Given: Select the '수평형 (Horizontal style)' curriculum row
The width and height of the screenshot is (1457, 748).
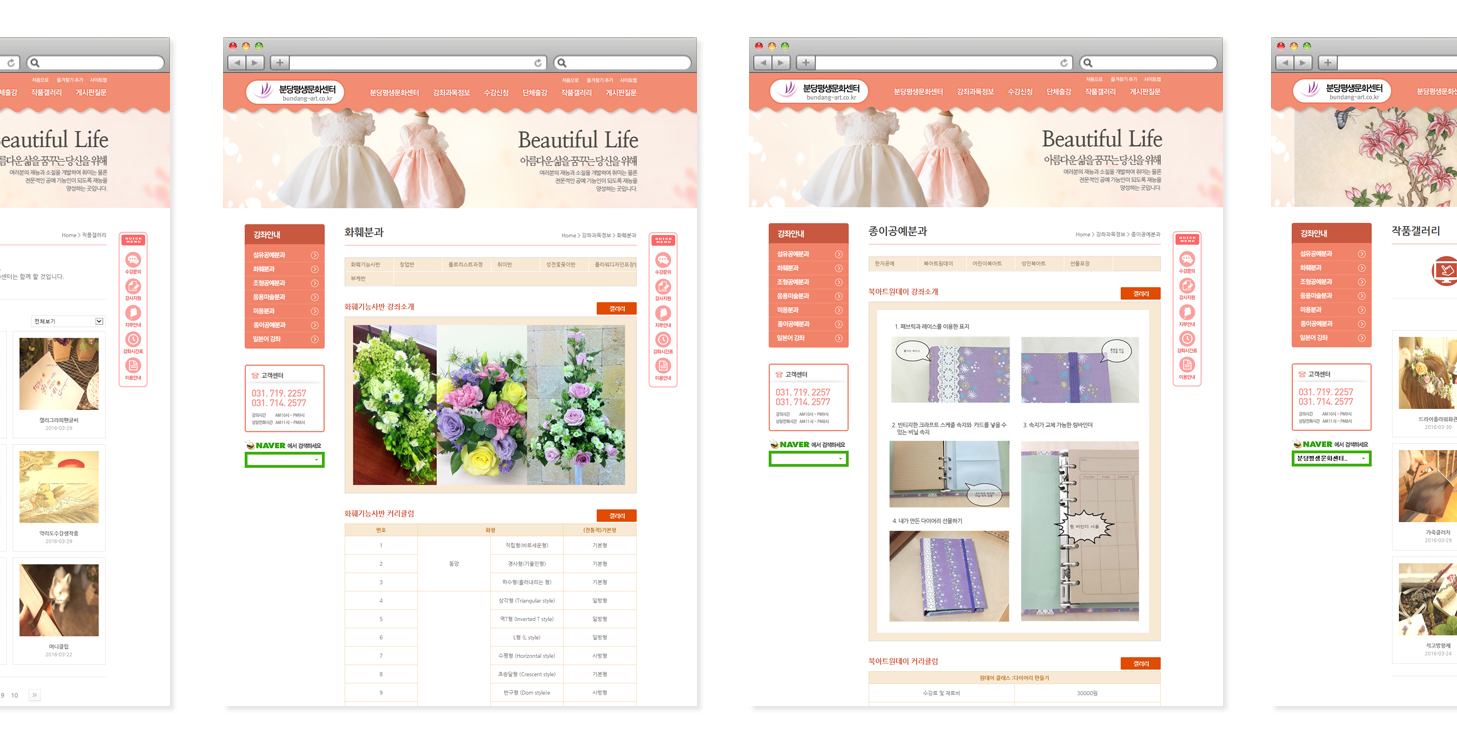Looking at the screenshot, I should point(490,656).
